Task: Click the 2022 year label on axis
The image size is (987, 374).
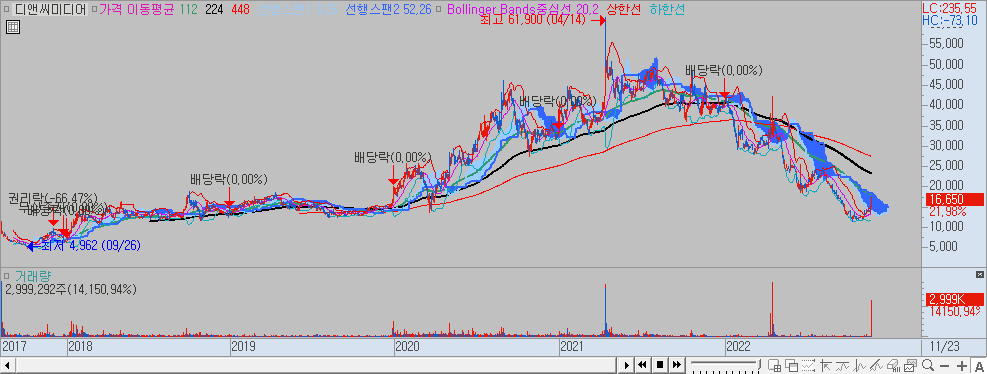Action: tap(738, 346)
